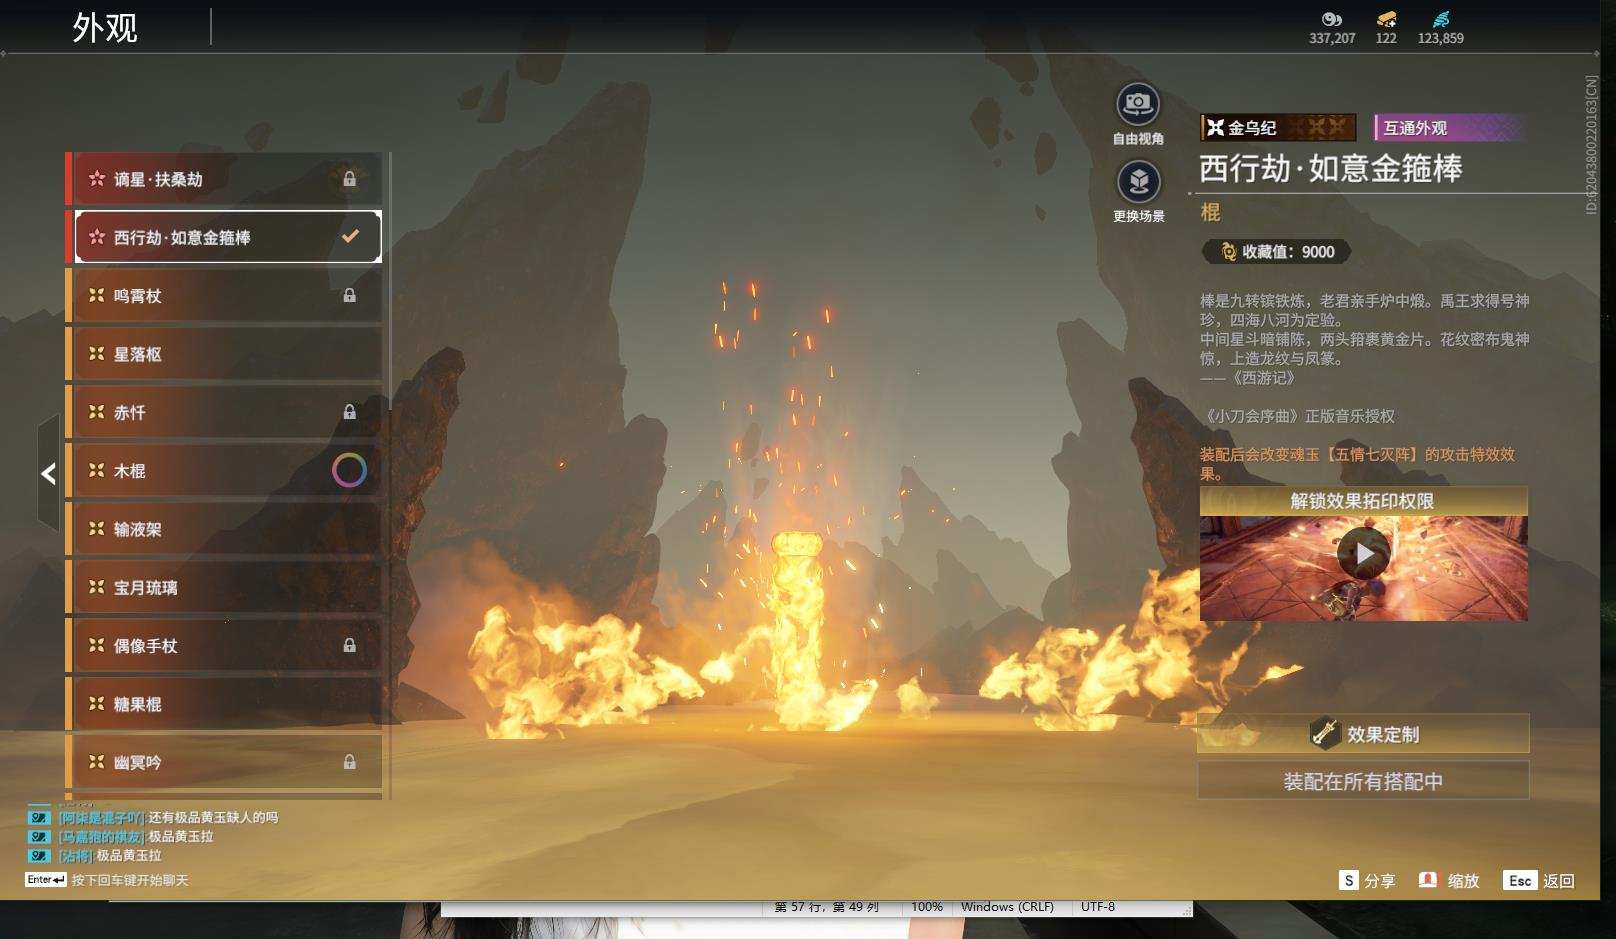Screen dimensions: 1616x939
Task: Click the 外观 page title
Action: click(x=105, y=27)
